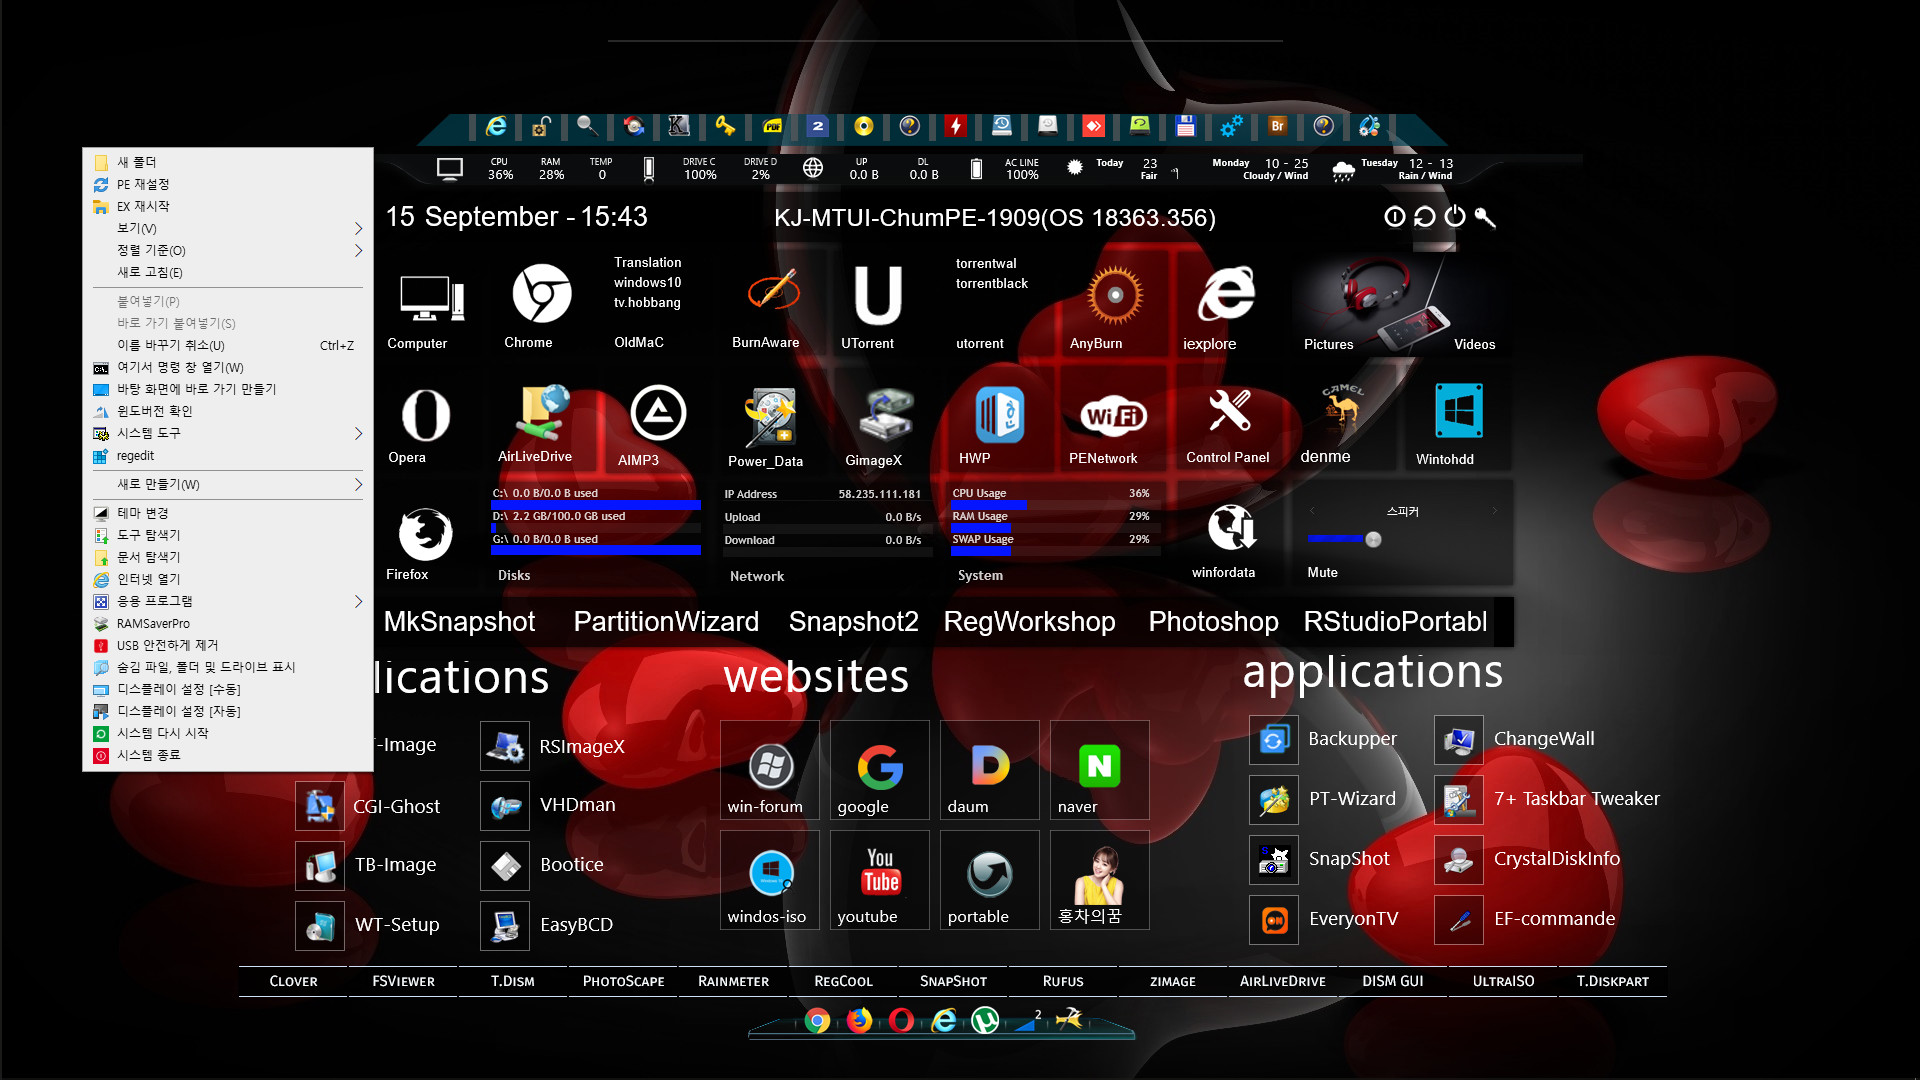Screen dimensions: 1920x1080
Task: Click the gold key icon in top bar
Action: pyautogui.click(x=725, y=126)
